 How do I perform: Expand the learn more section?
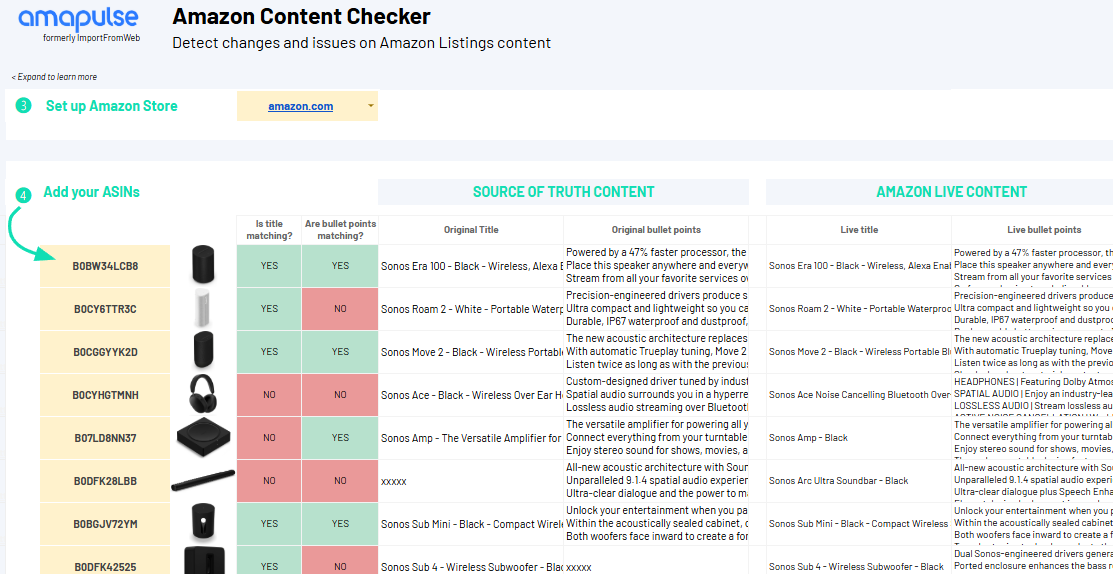click(54, 77)
